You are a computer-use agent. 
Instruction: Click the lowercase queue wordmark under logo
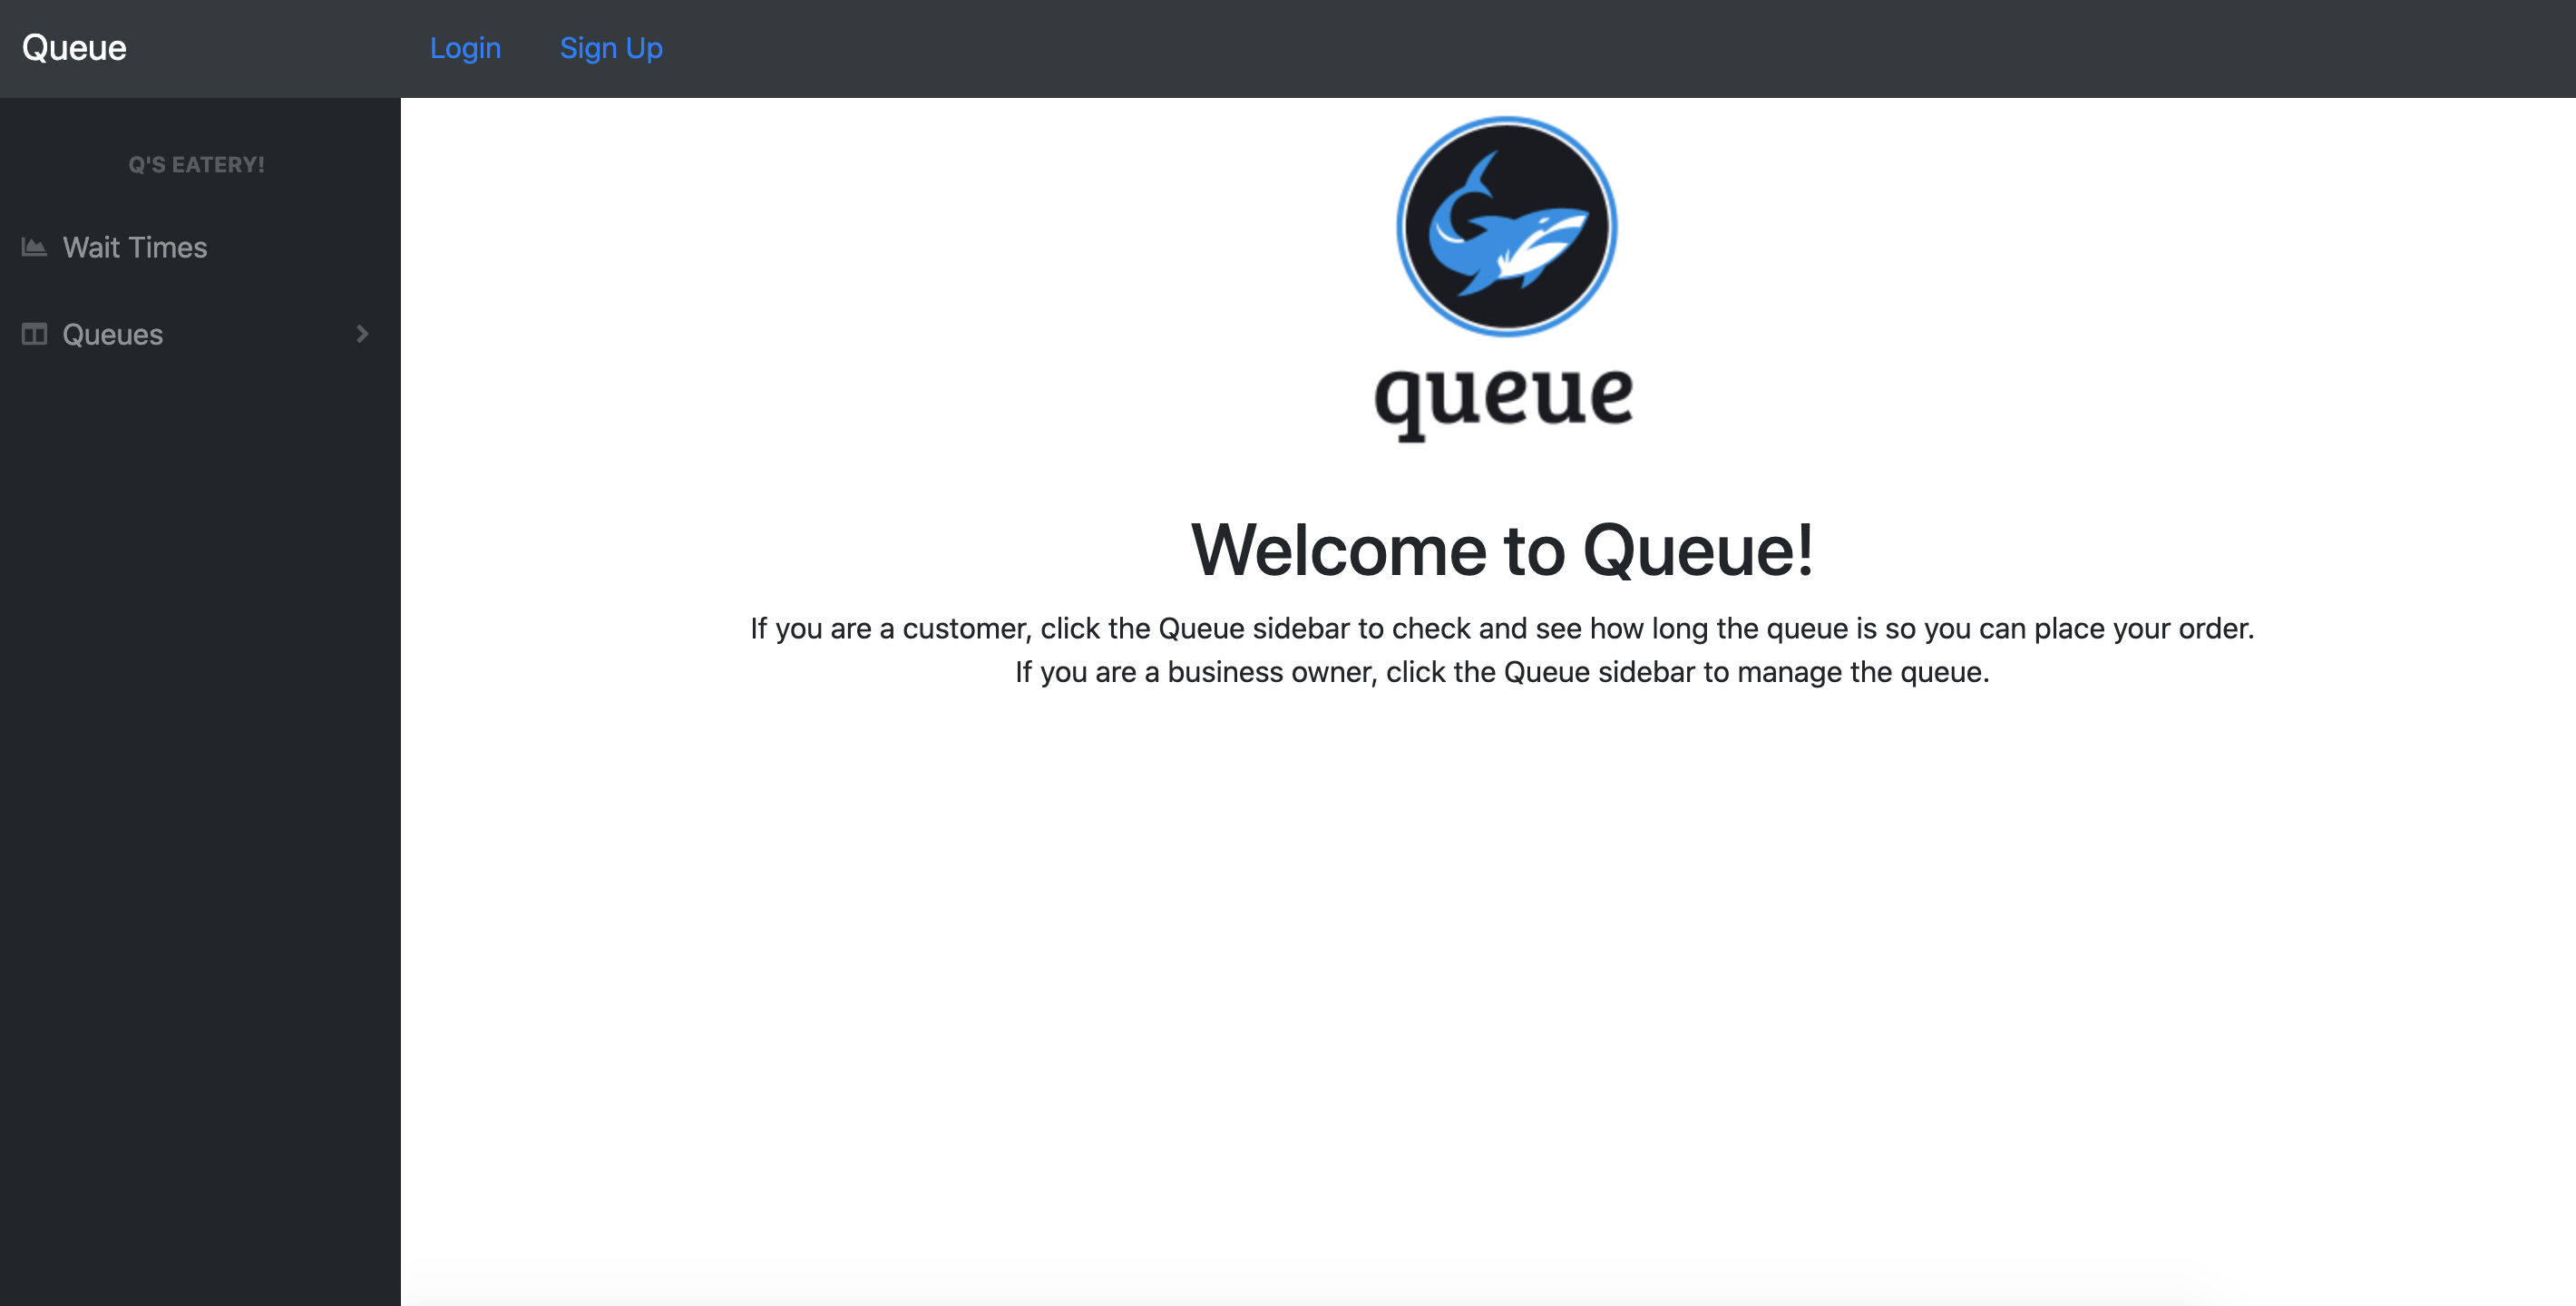click(x=1503, y=398)
